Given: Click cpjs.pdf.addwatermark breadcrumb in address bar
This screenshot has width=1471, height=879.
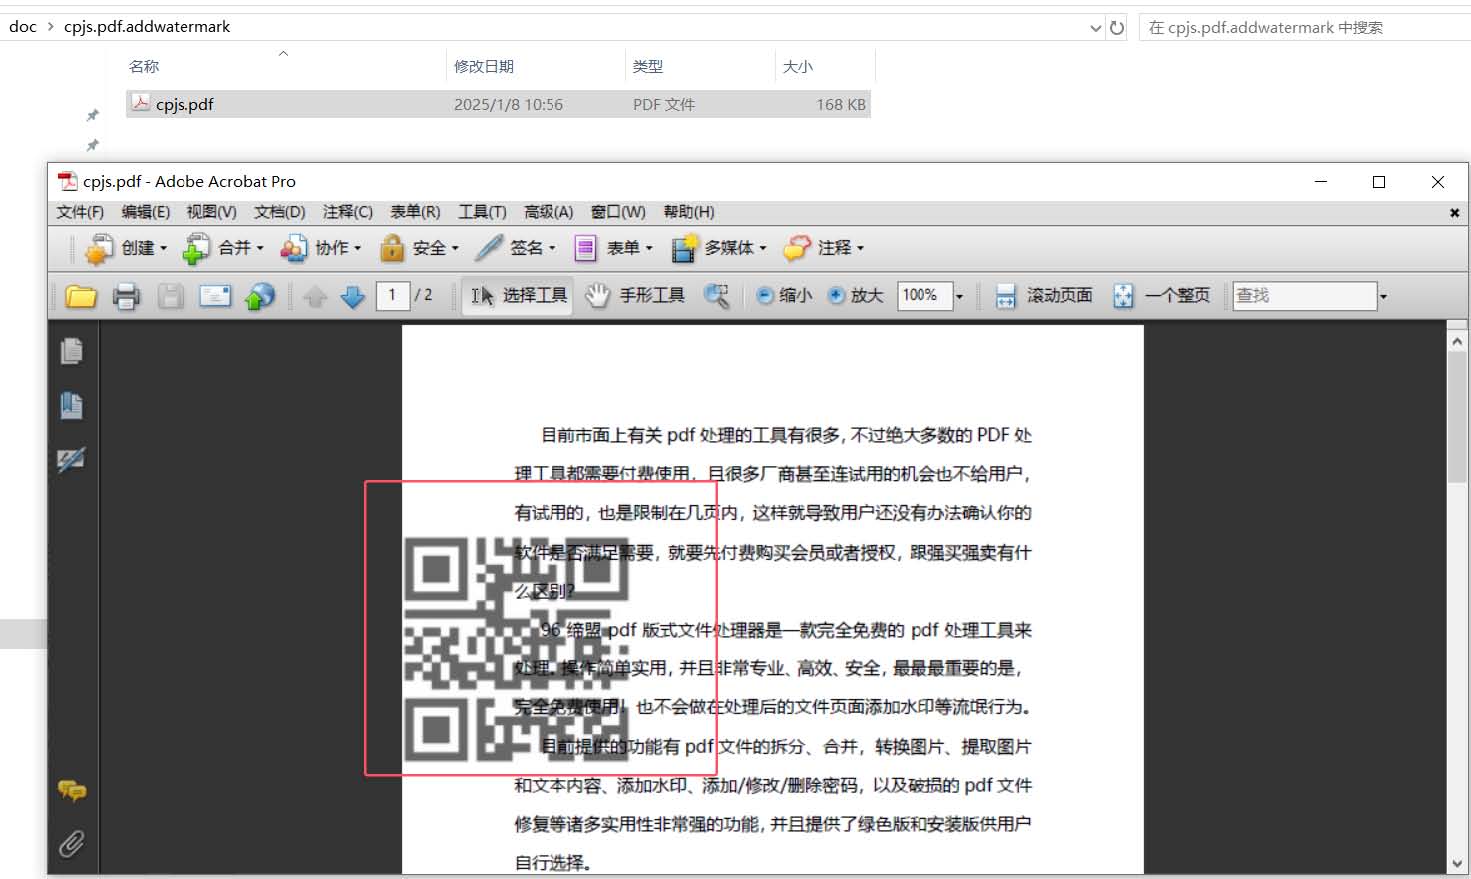Looking at the screenshot, I should tap(147, 26).
